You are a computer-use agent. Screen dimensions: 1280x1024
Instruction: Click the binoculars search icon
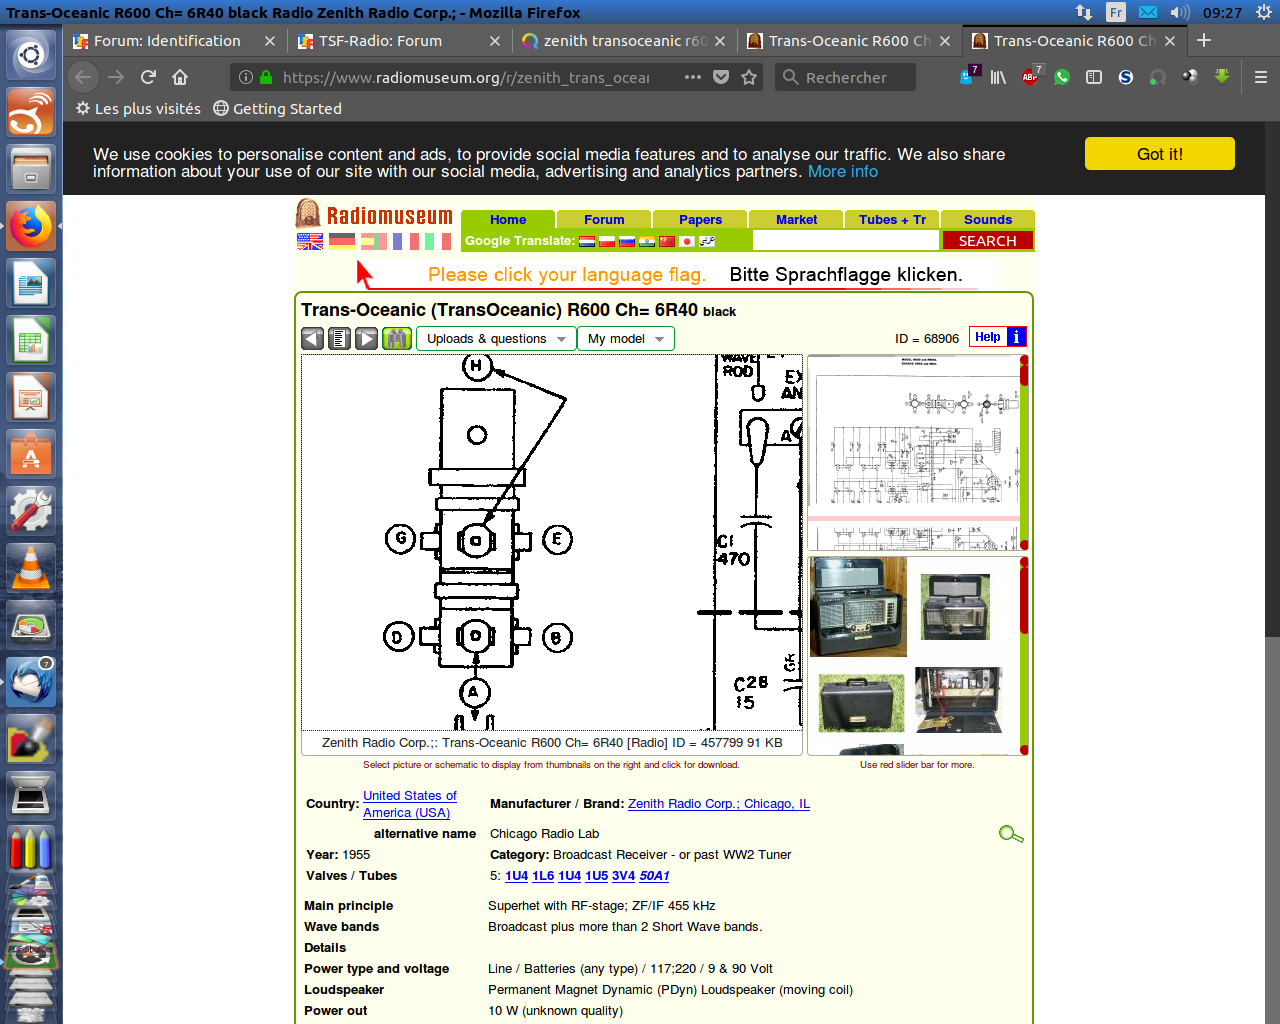[x=397, y=339]
